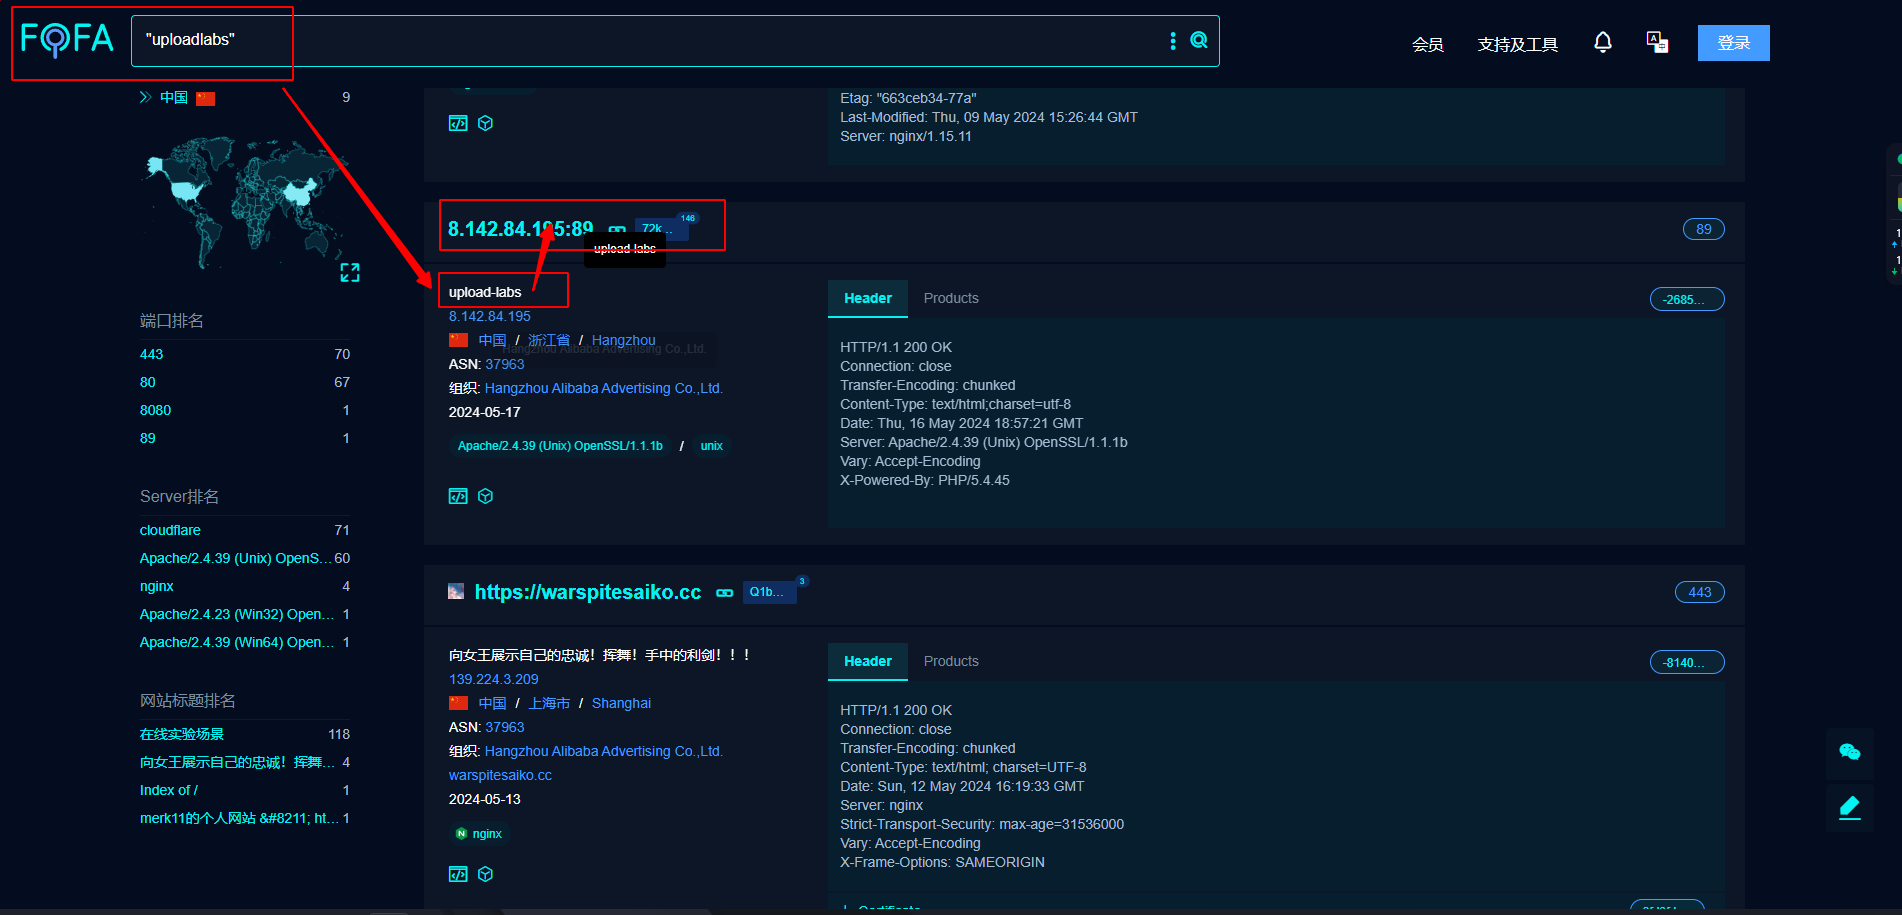Filter results by port 443
The image size is (1902, 915).
151,353
